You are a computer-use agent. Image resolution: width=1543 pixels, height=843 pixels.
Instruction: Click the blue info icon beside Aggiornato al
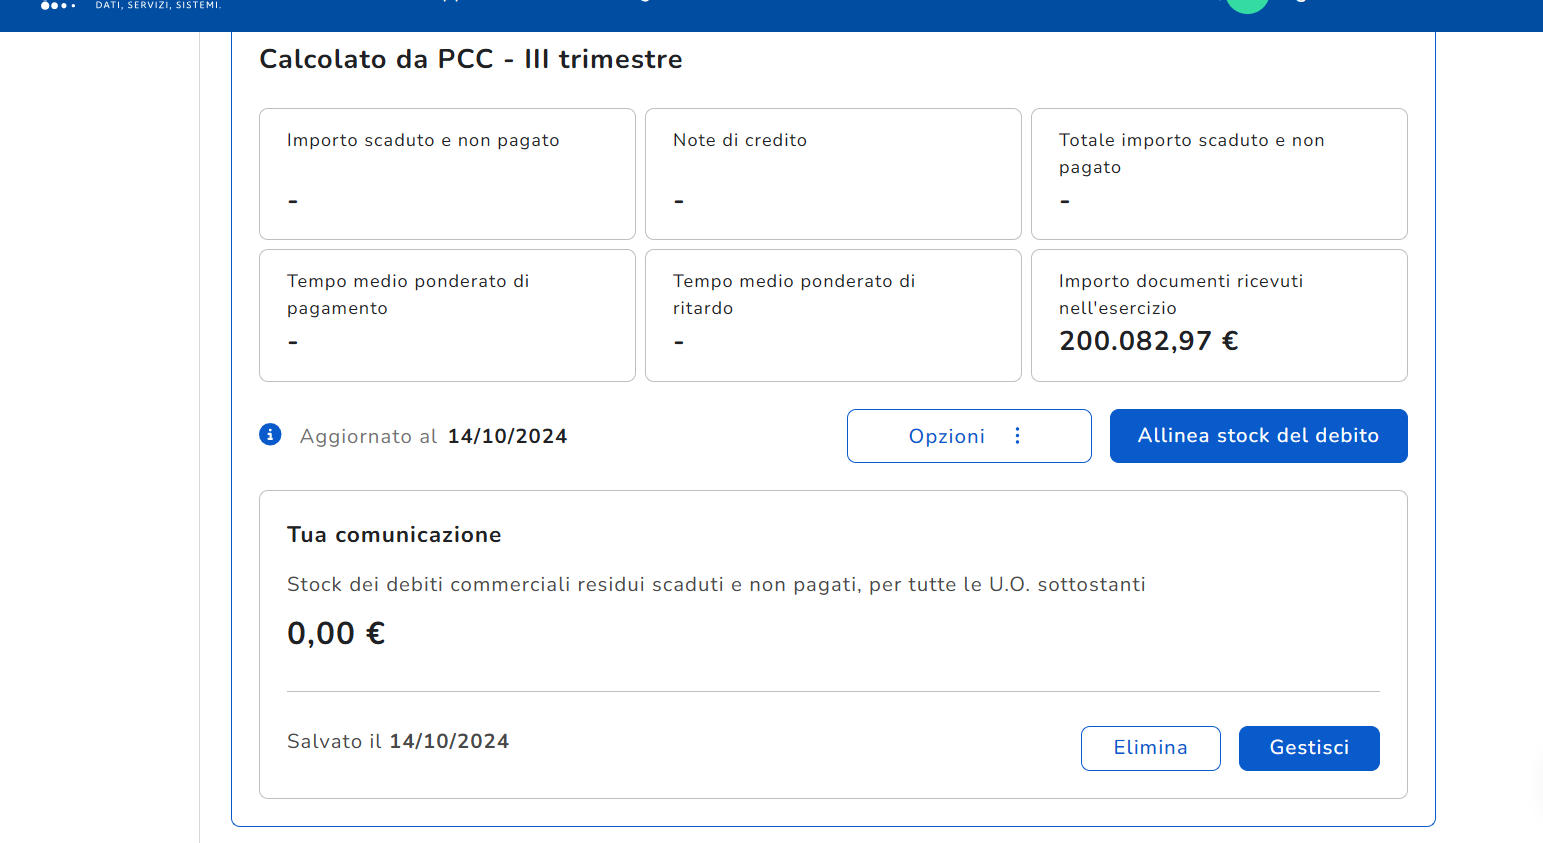(270, 435)
